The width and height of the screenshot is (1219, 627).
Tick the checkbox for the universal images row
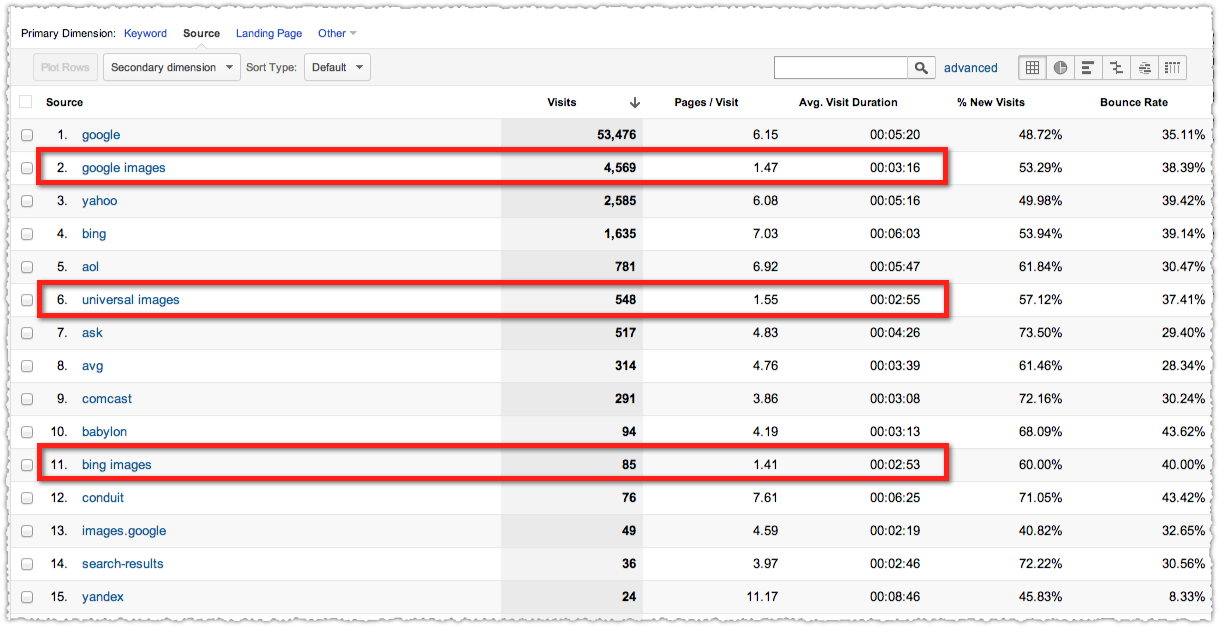[27, 300]
